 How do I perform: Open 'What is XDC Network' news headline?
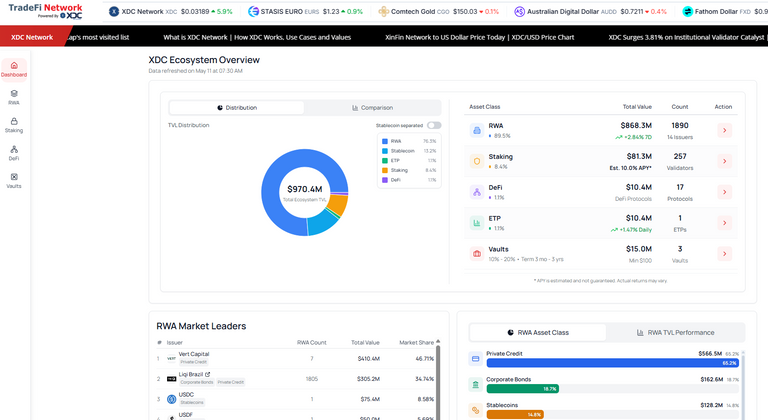[257, 37]
